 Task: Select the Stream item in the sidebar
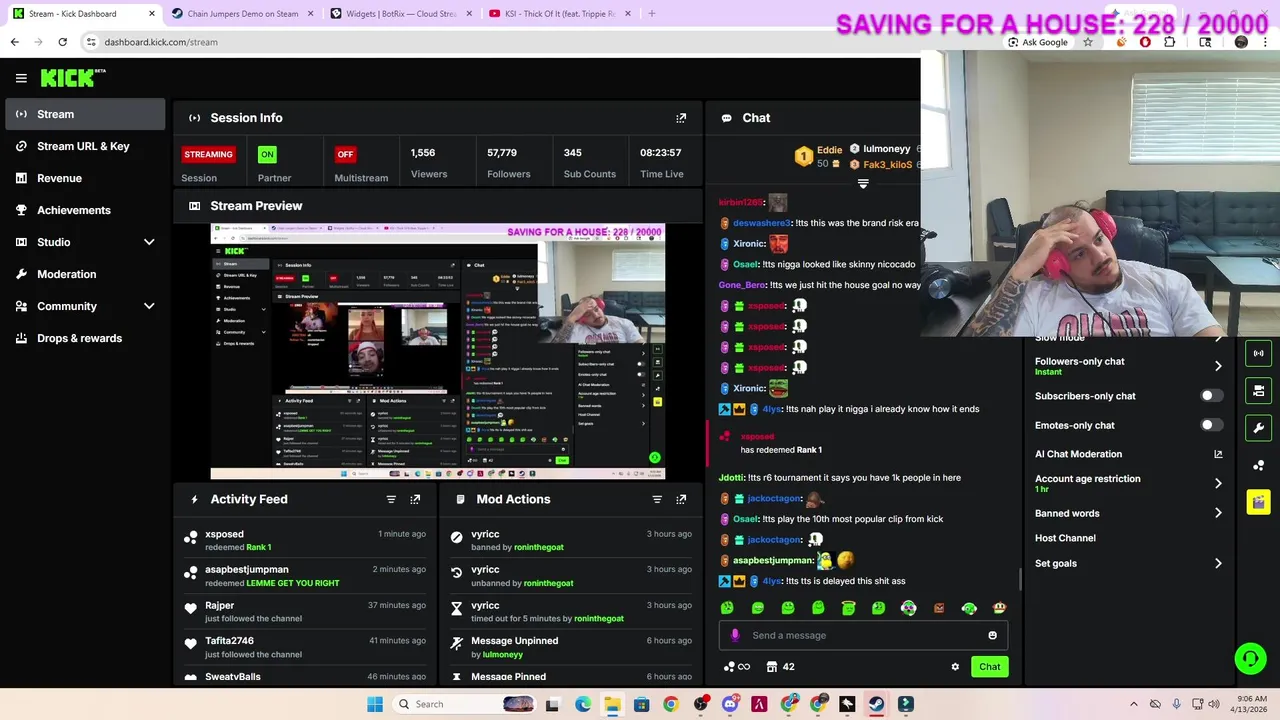coord(85,114)
